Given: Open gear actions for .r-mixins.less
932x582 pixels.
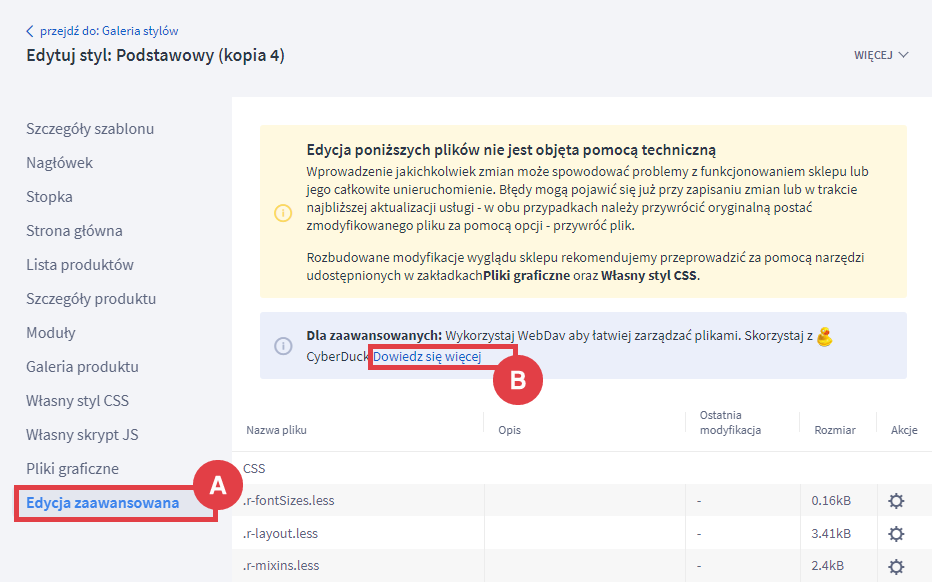Looking at the screenshot, I should [896, 566].
